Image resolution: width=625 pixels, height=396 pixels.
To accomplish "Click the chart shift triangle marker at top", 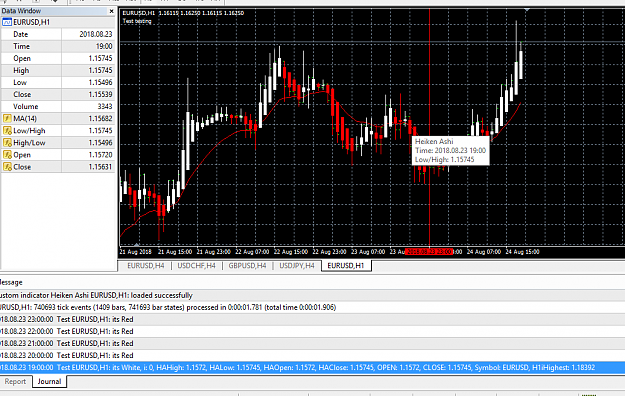I will [x=527, y=9].
